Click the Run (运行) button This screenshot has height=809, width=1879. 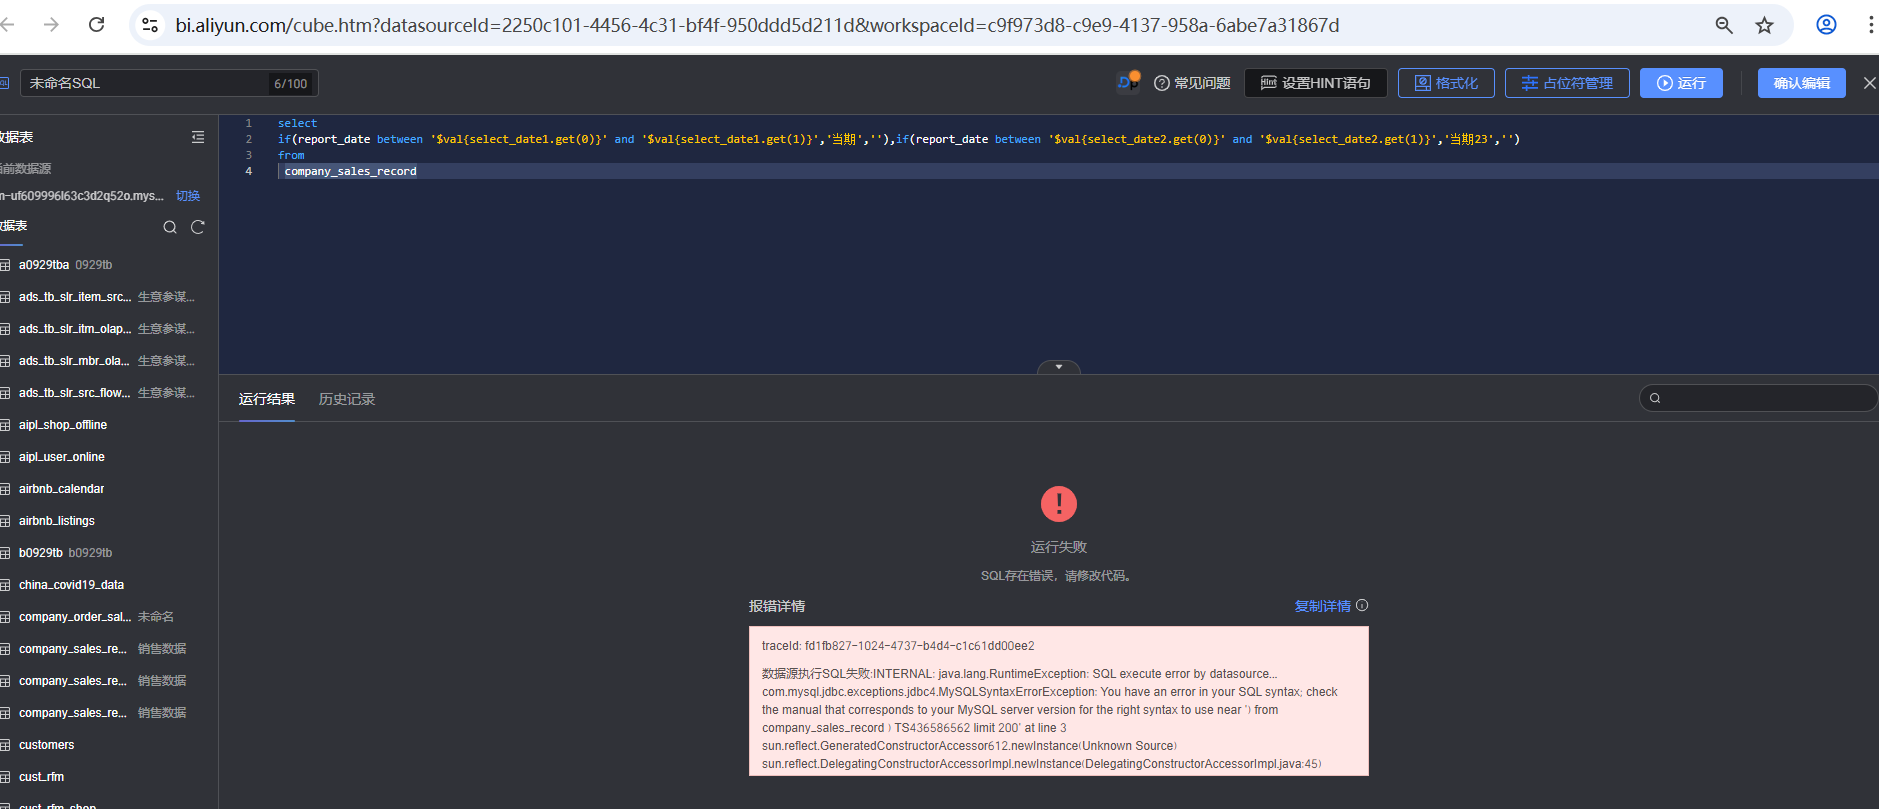(1680, 83)
